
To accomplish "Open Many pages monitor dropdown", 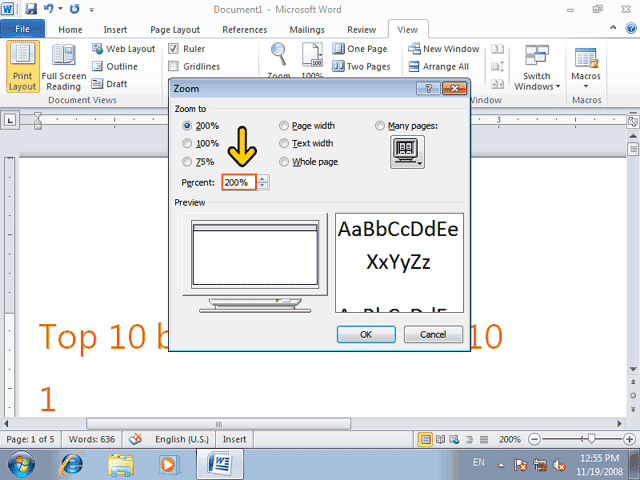I will tap(407, 152).
